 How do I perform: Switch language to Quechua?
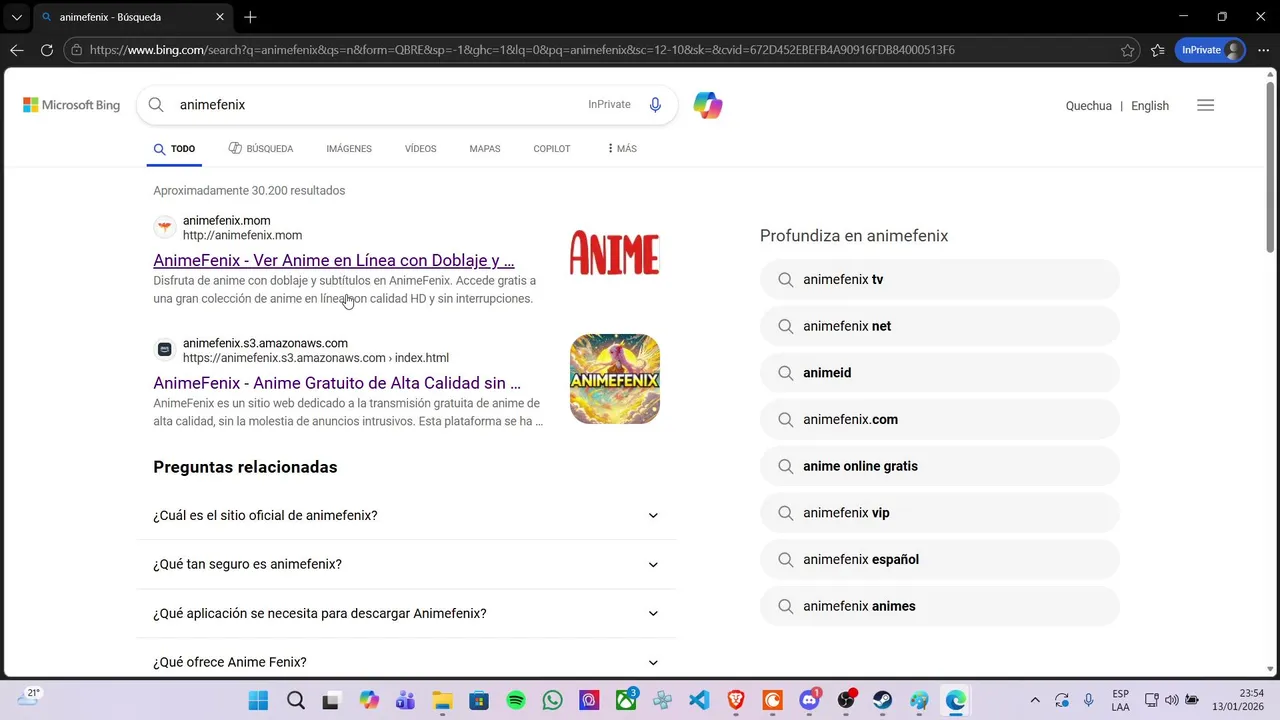tap(1089, 106)
